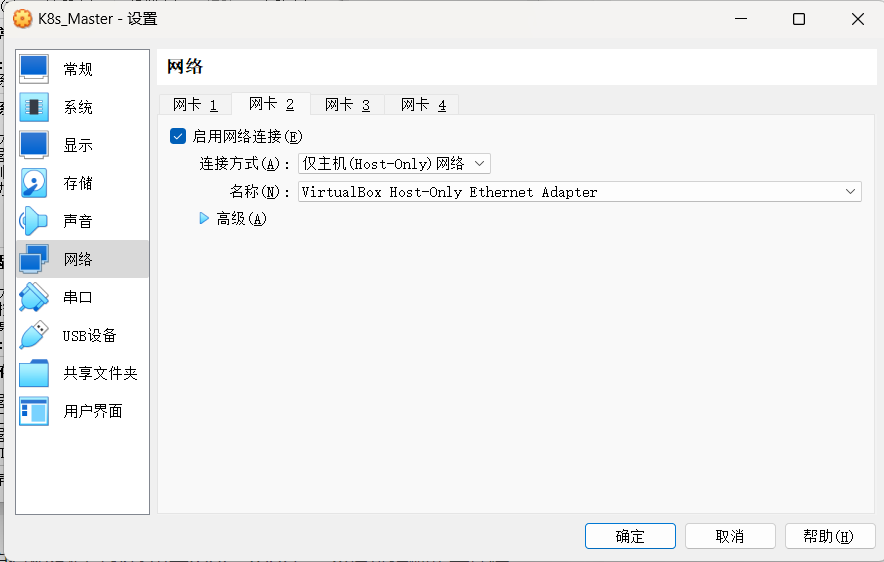The width and height of the screenshot is (884, 562).
Task: Switch to the 网卡 4 tab
Action: pyautogui.click(x=423, y=105)
